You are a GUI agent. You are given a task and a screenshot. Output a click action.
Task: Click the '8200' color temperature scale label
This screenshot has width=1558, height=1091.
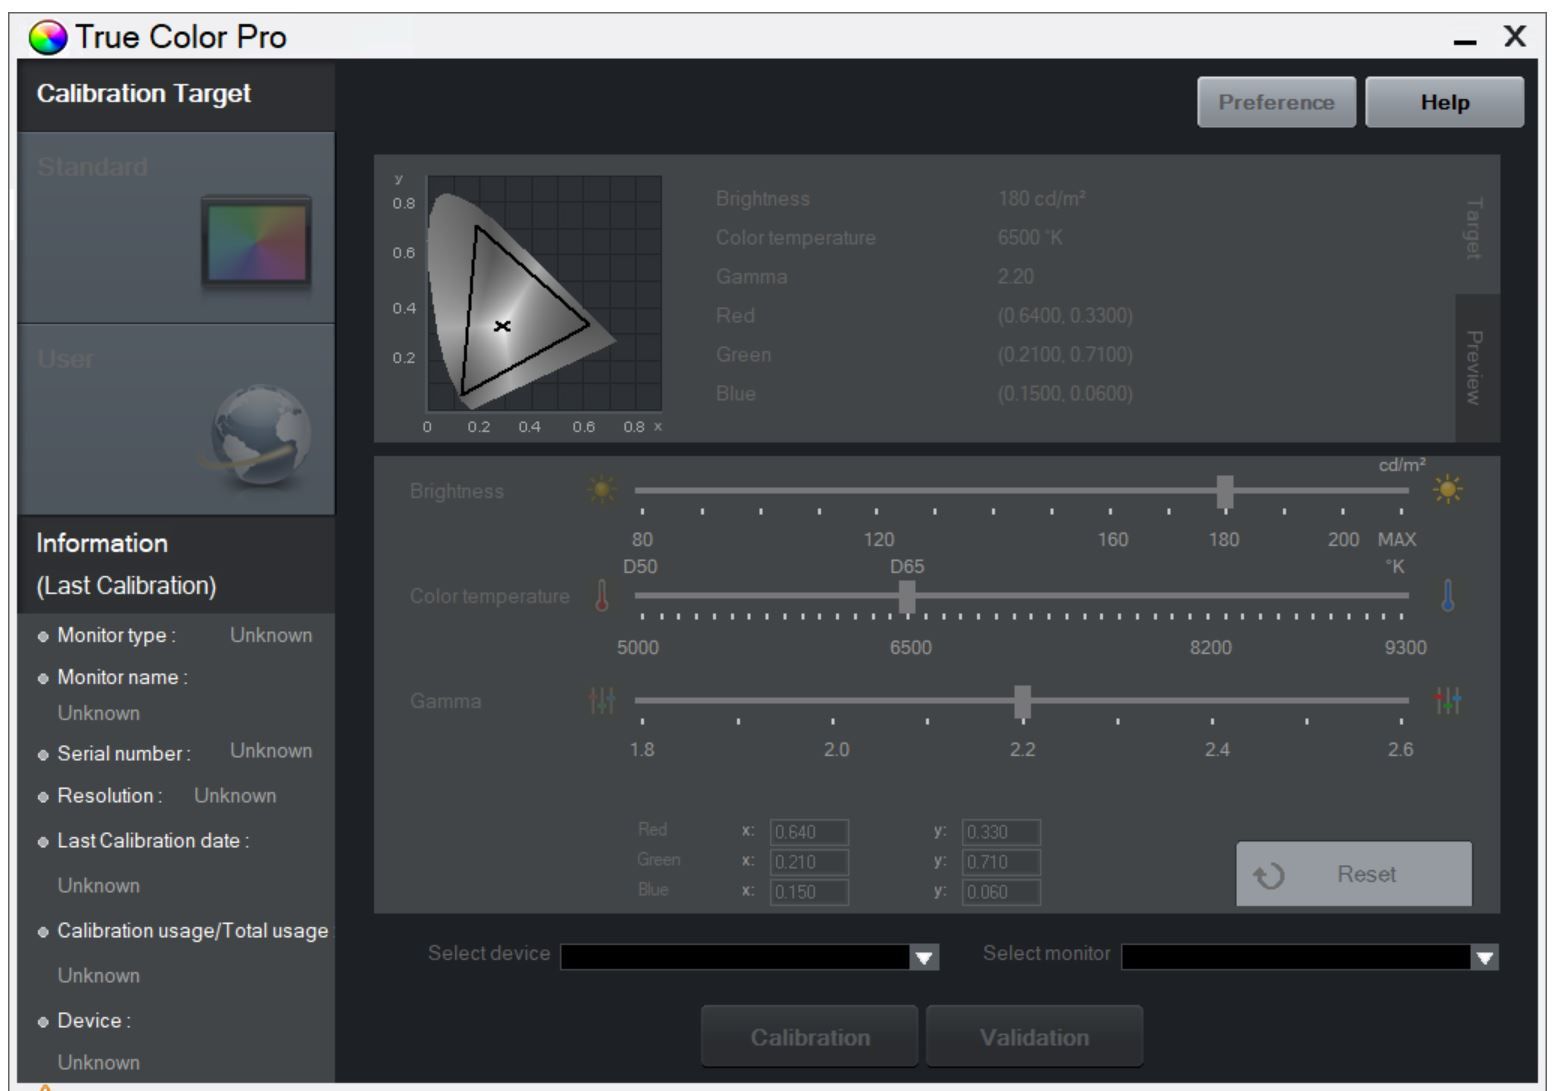[1211, 648]
